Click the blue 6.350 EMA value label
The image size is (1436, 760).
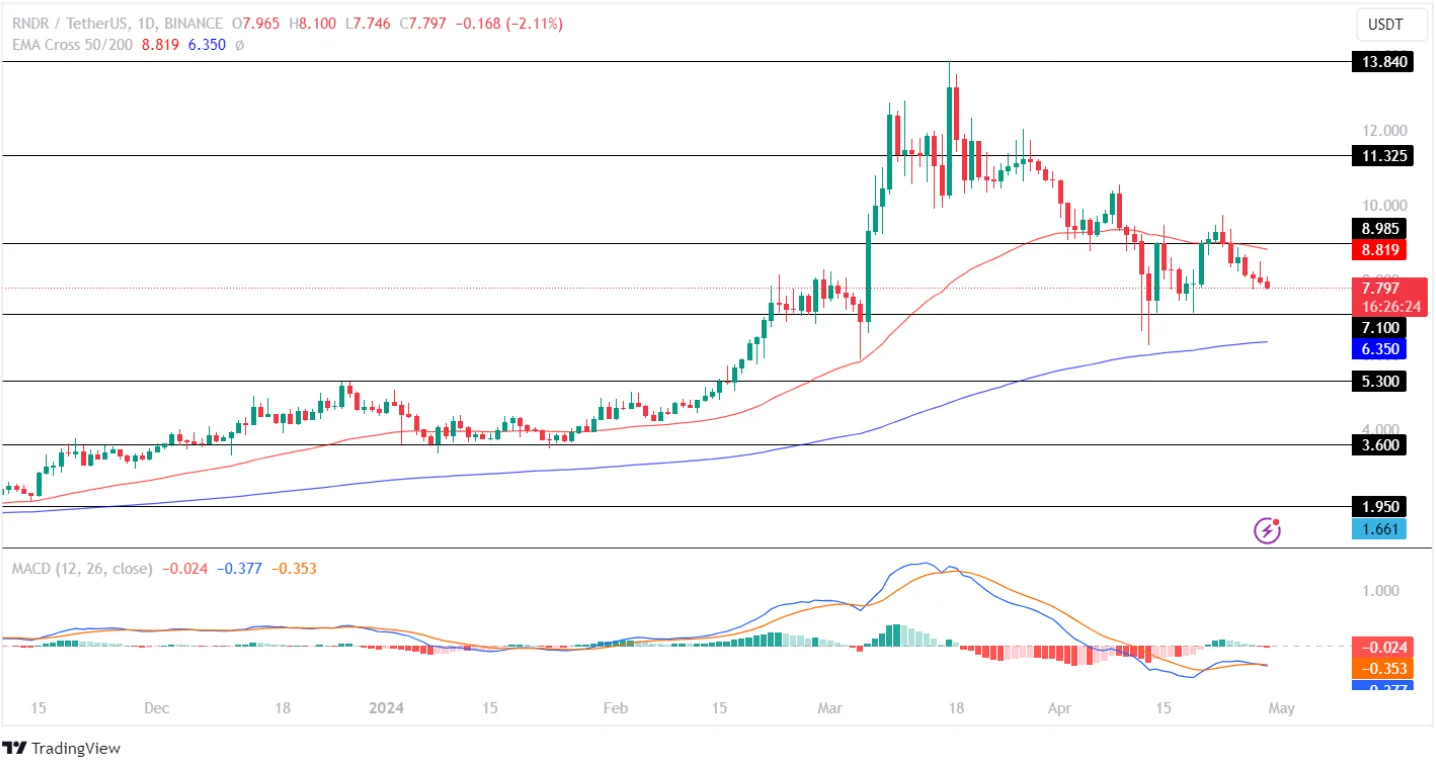pos(1379,349)
